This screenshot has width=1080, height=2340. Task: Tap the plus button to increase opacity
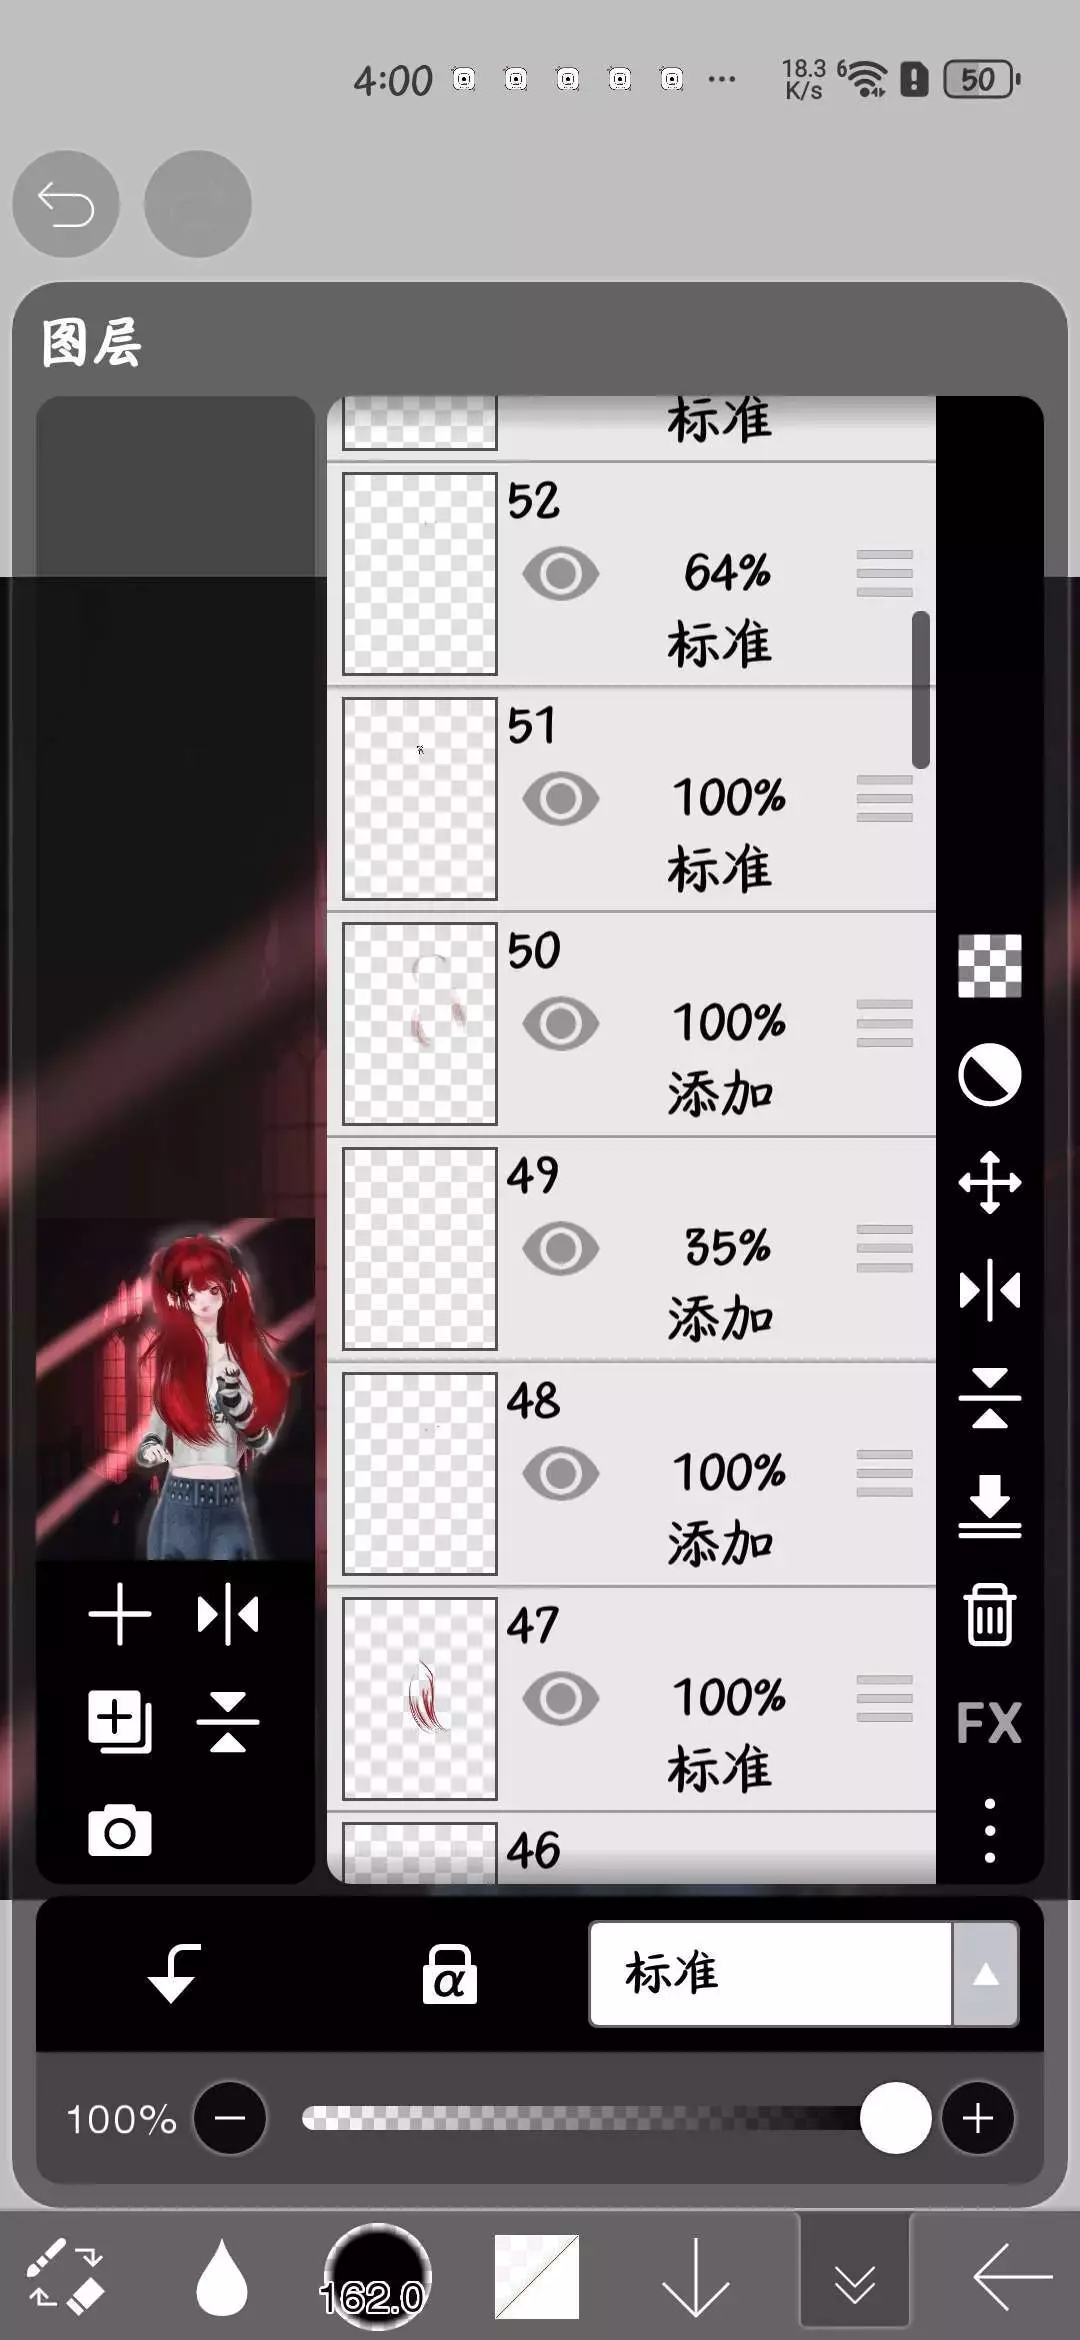coord(978,2118)
